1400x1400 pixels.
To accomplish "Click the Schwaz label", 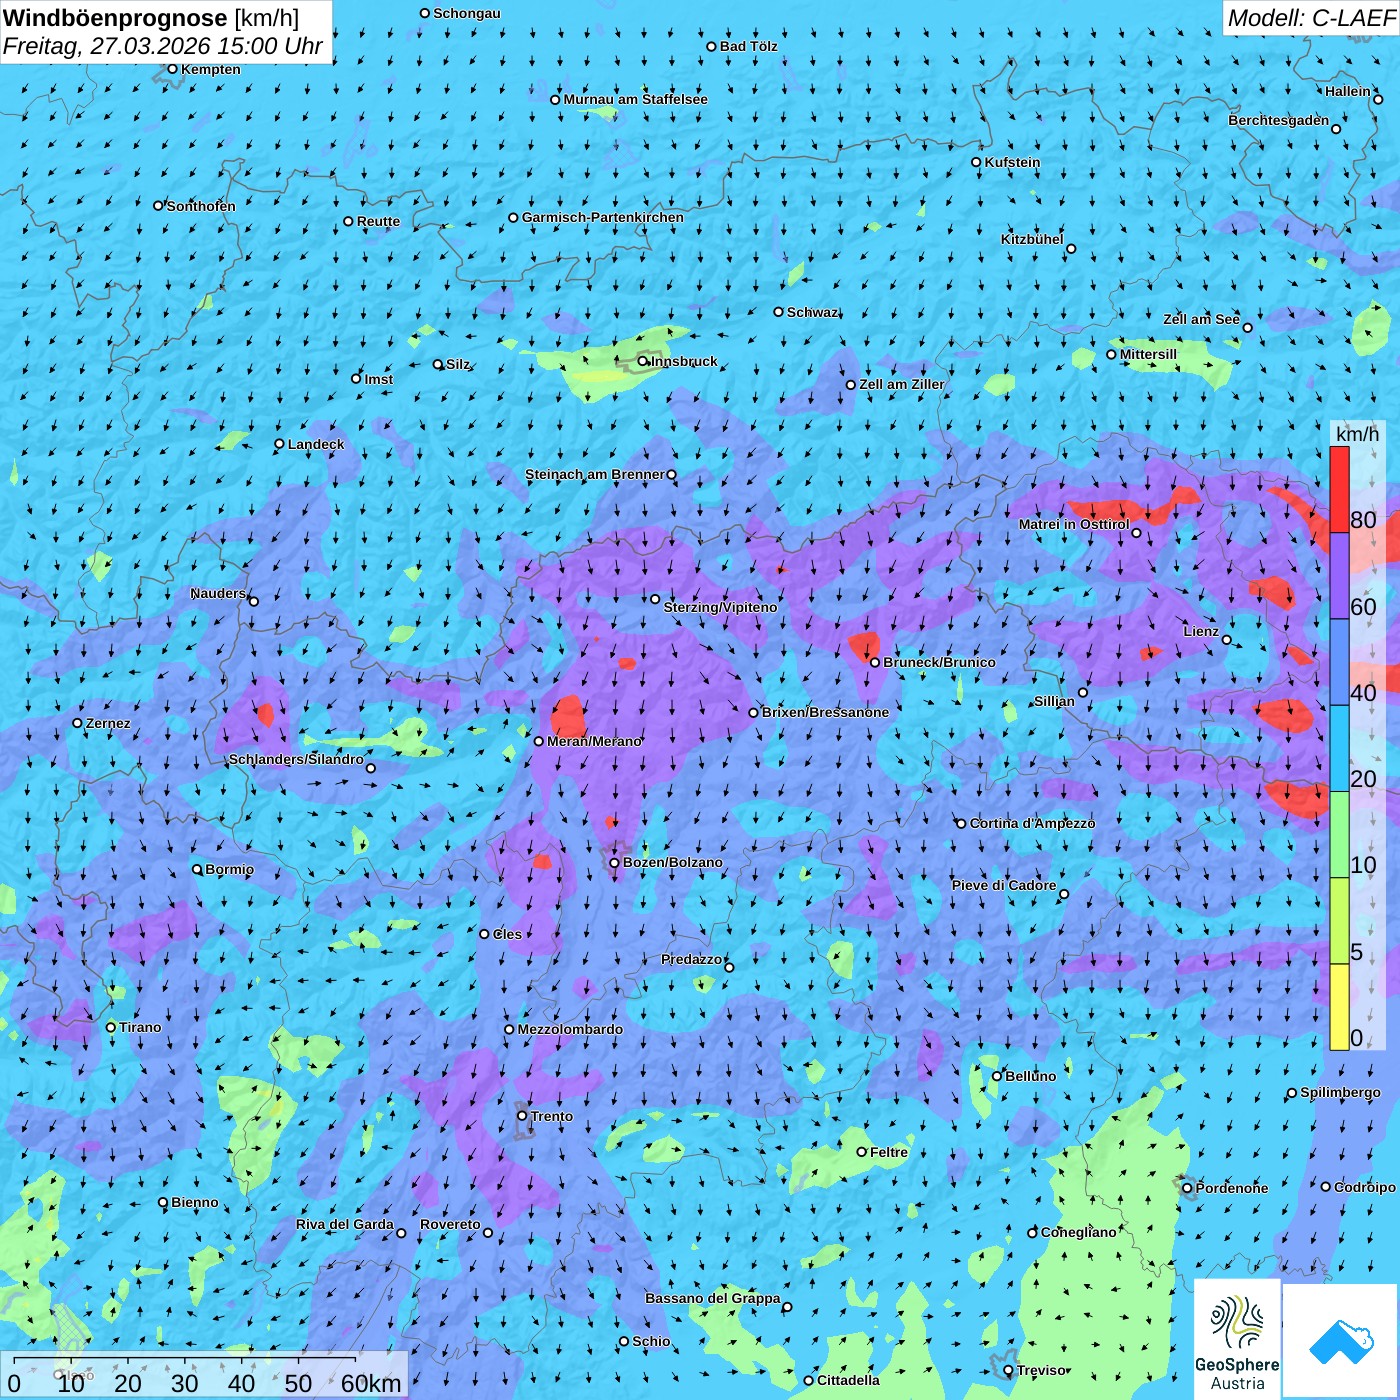I will (813, 312).
